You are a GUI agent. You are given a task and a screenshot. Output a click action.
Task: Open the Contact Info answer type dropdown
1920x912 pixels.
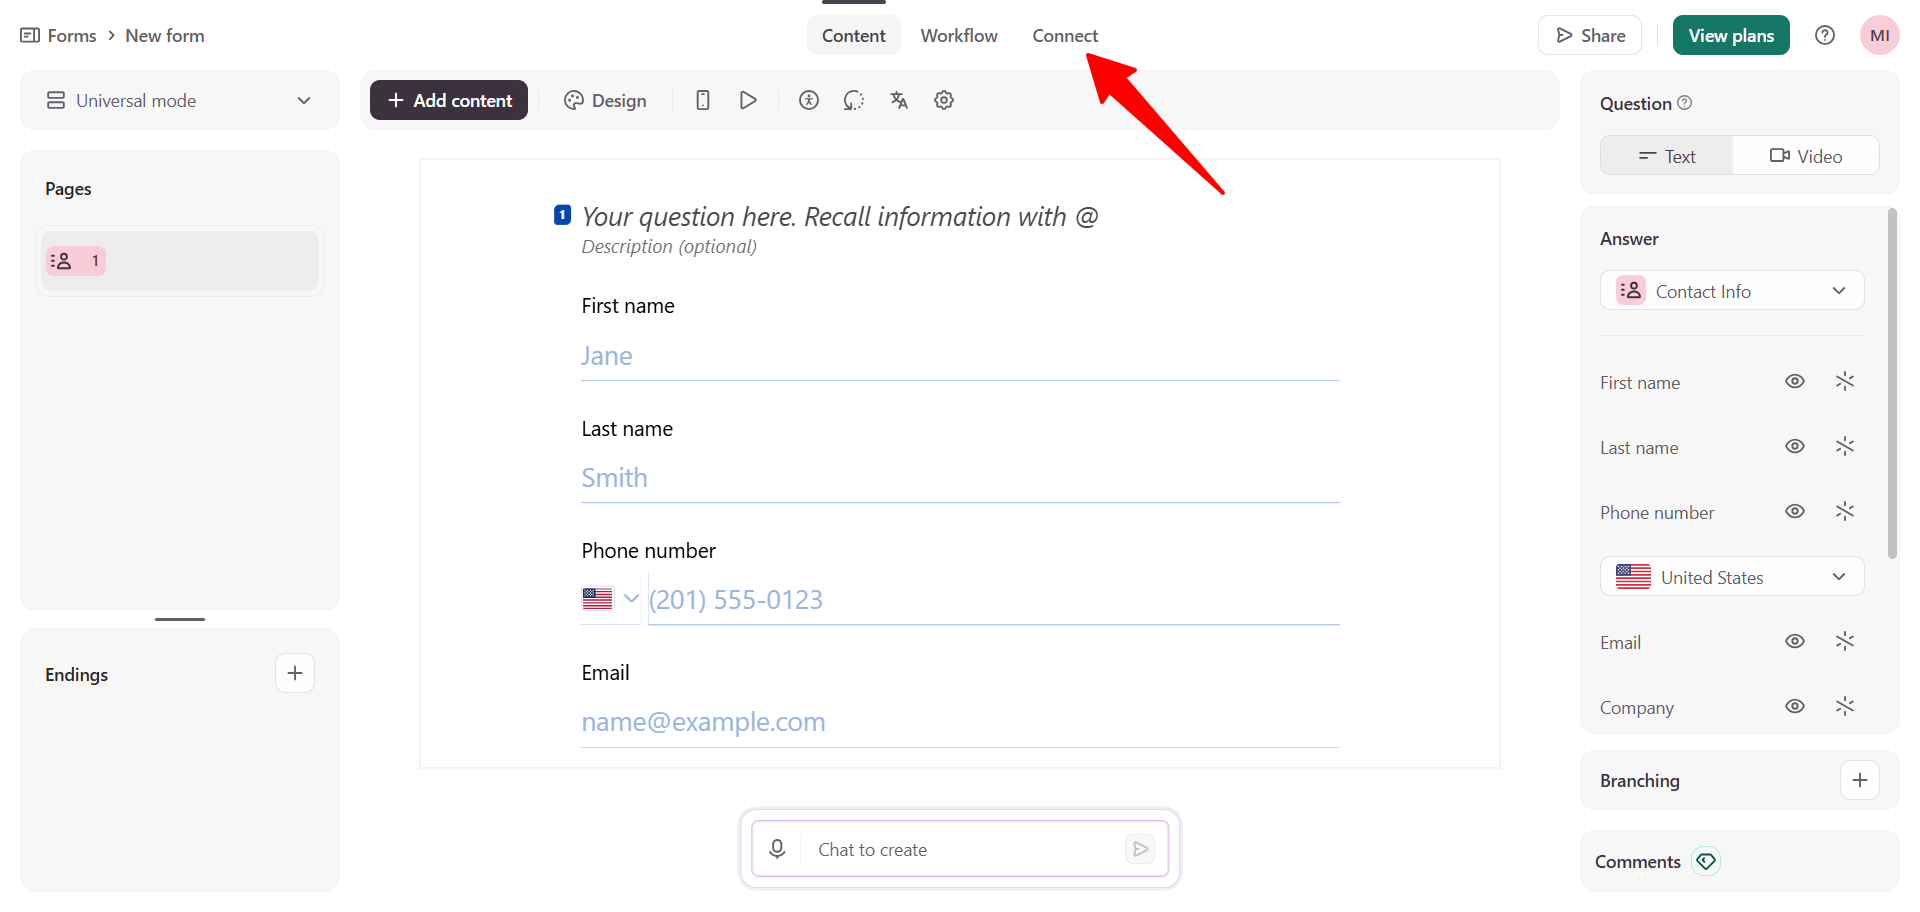(x=1732, y=290)
